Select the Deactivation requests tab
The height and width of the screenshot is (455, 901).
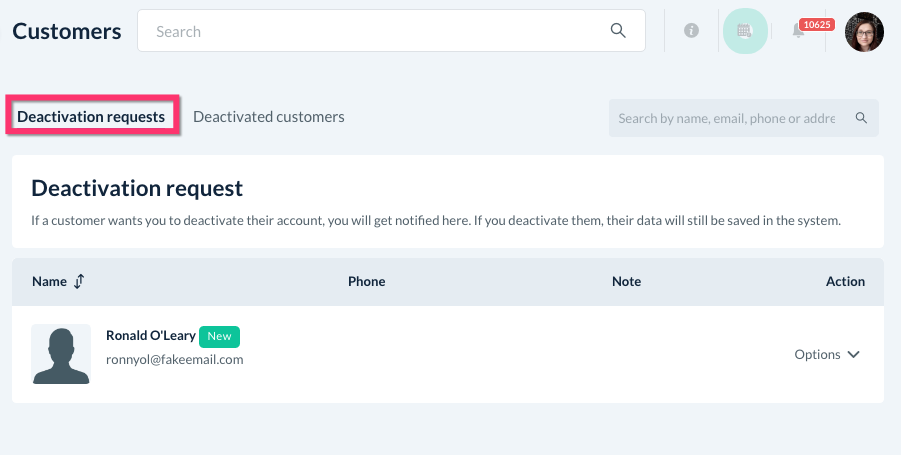pyautogui.click(x=92, y=117)
